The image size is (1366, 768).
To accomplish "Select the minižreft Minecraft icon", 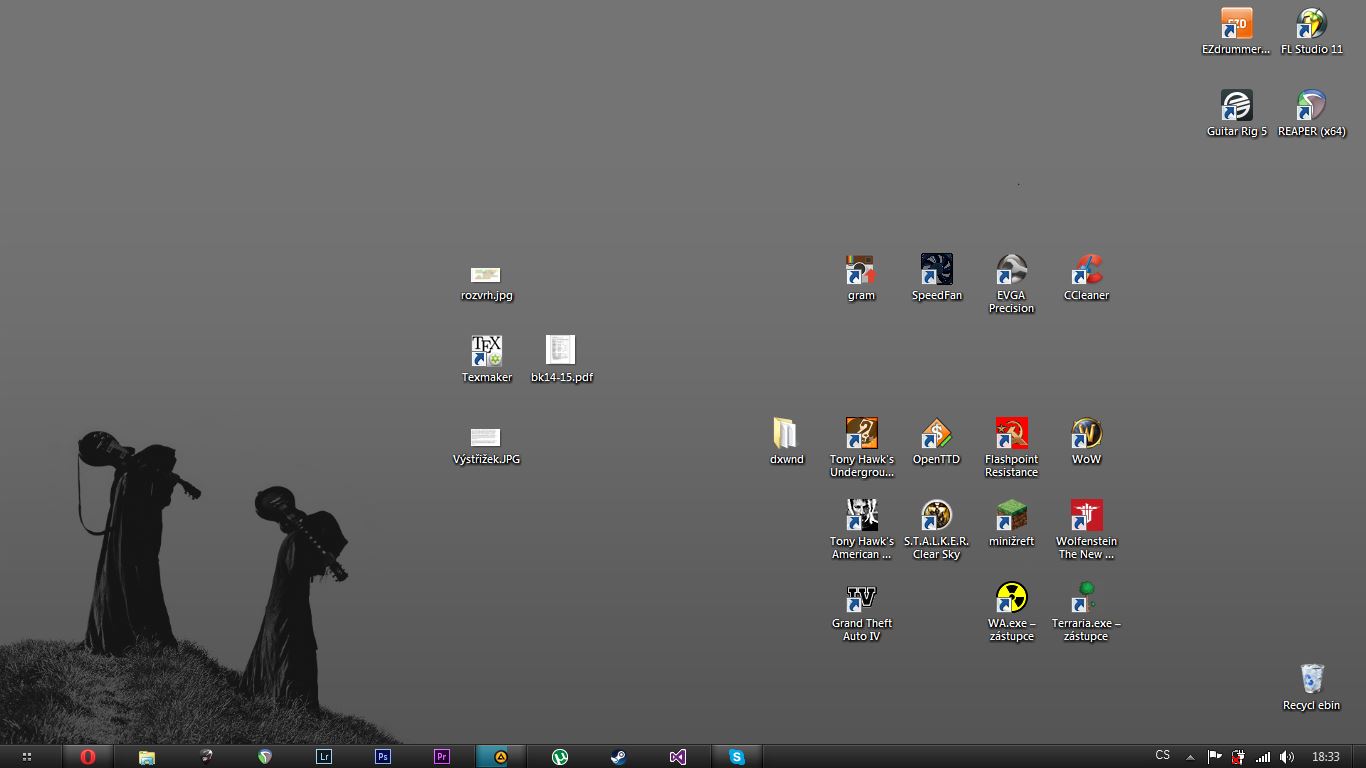I will [x=1011, y=523].
